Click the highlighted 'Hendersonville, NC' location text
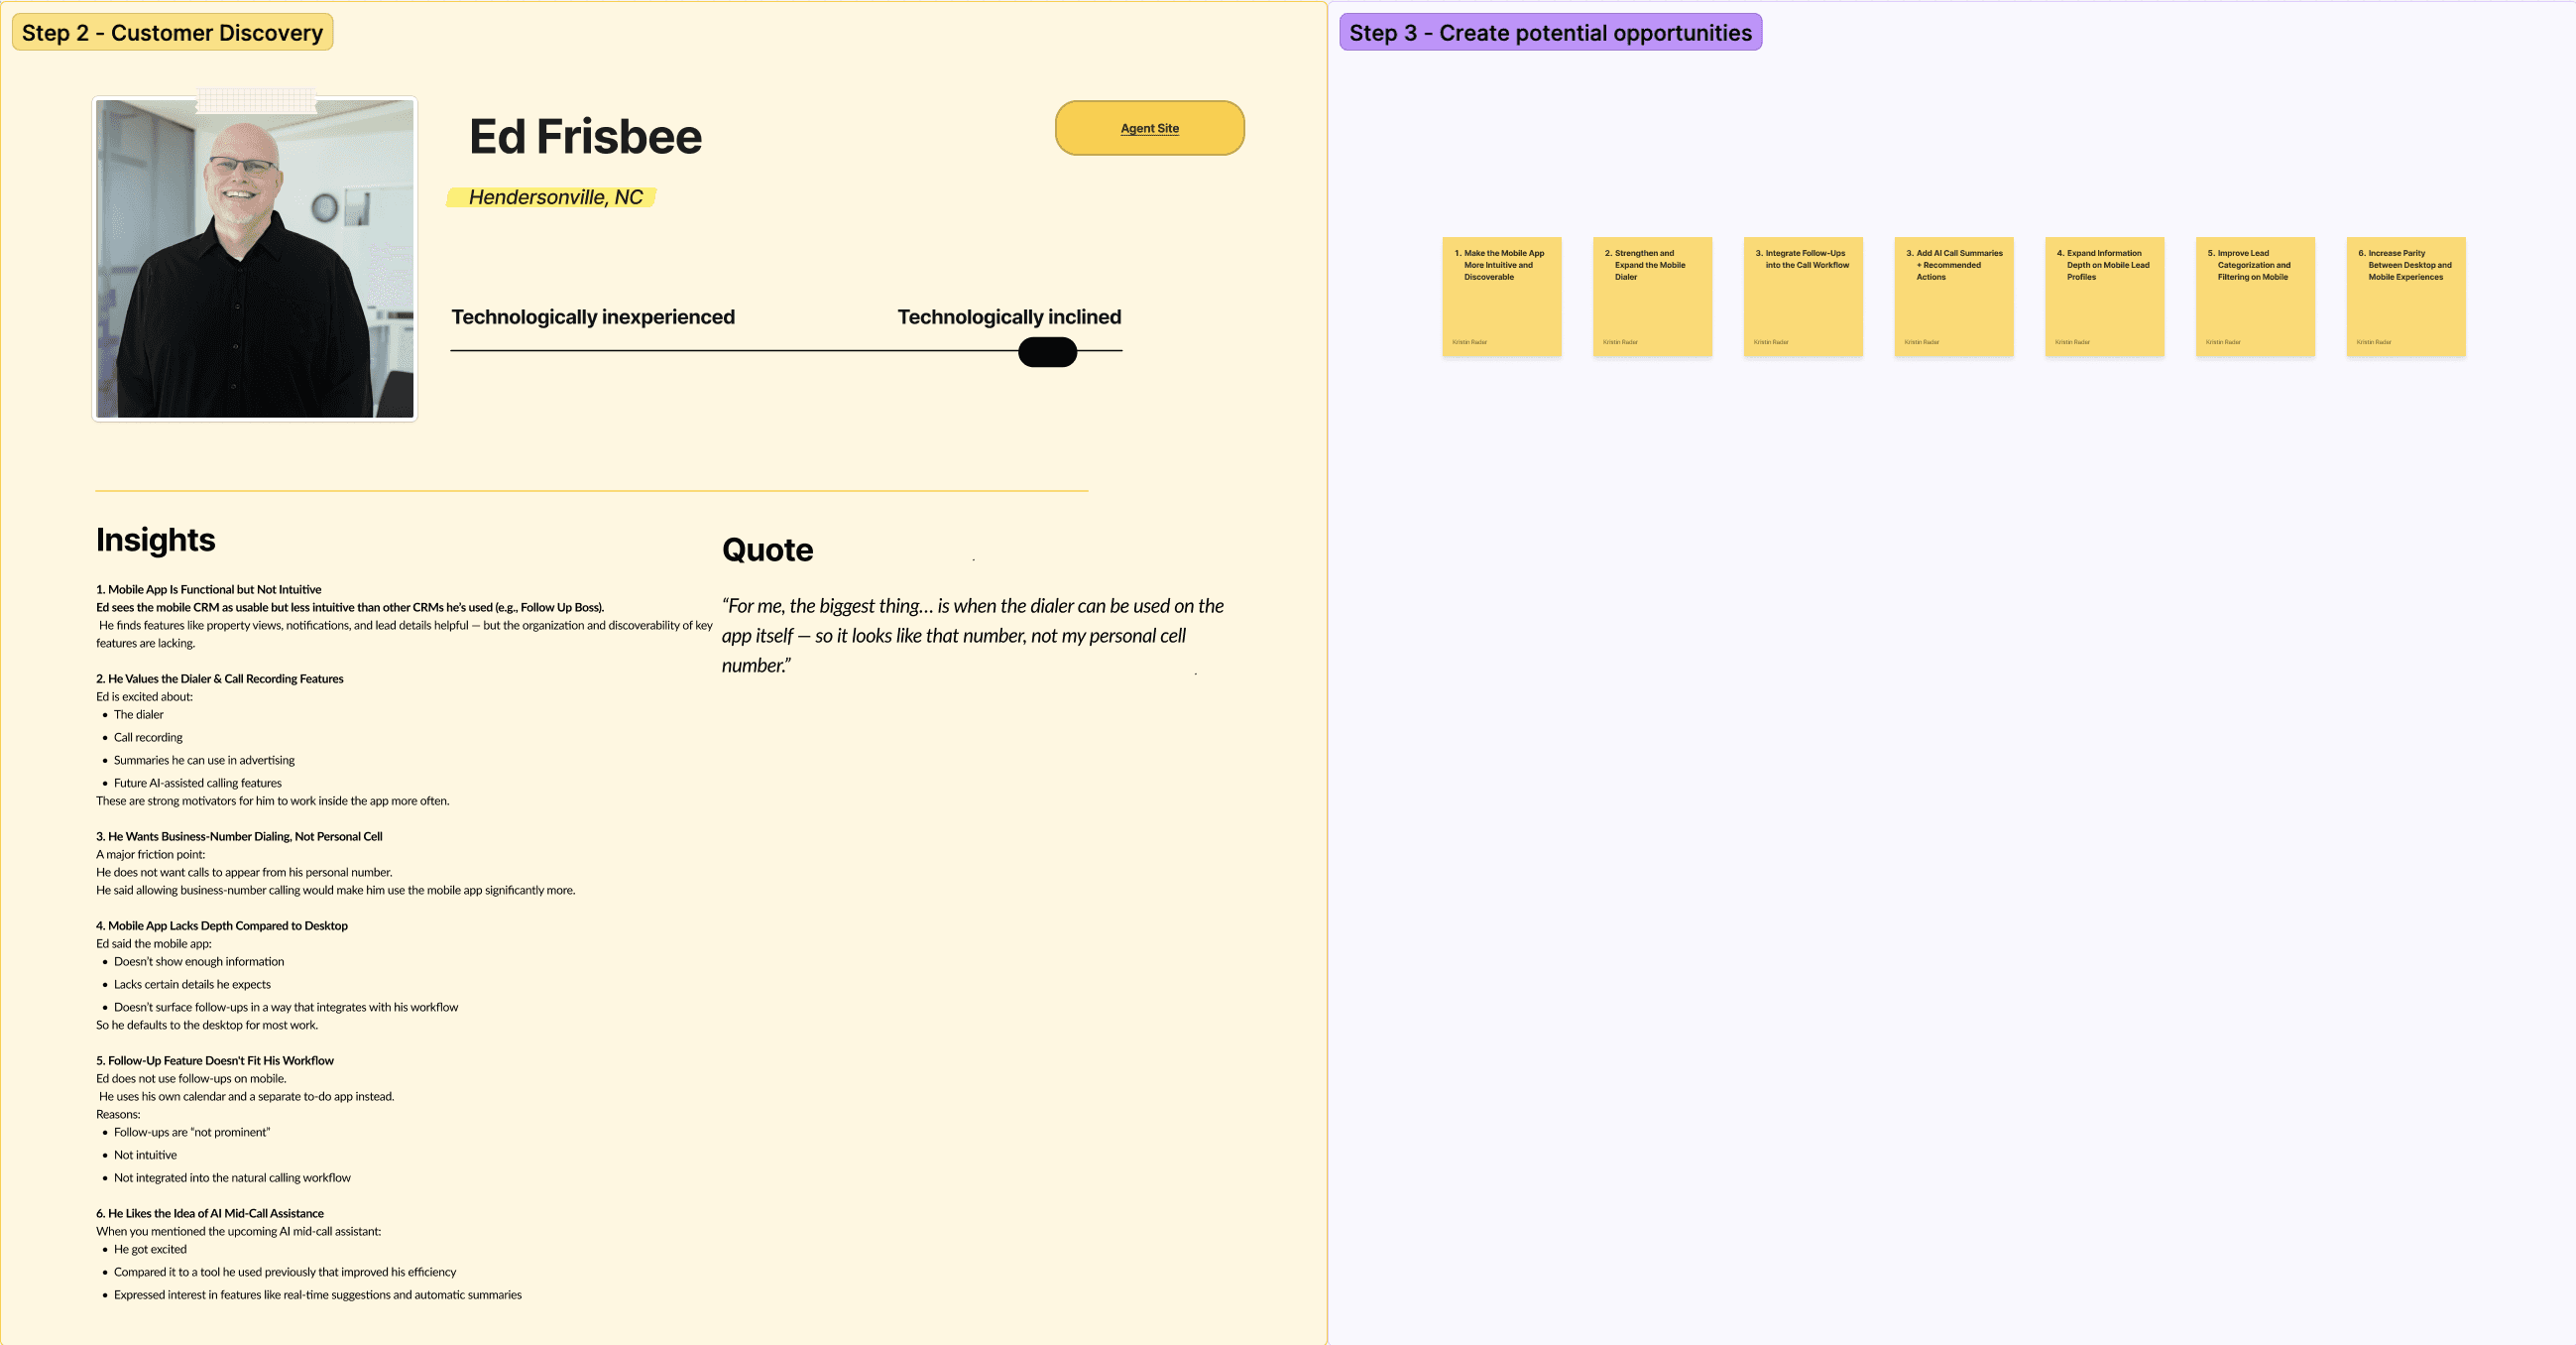 coord(555,197)
